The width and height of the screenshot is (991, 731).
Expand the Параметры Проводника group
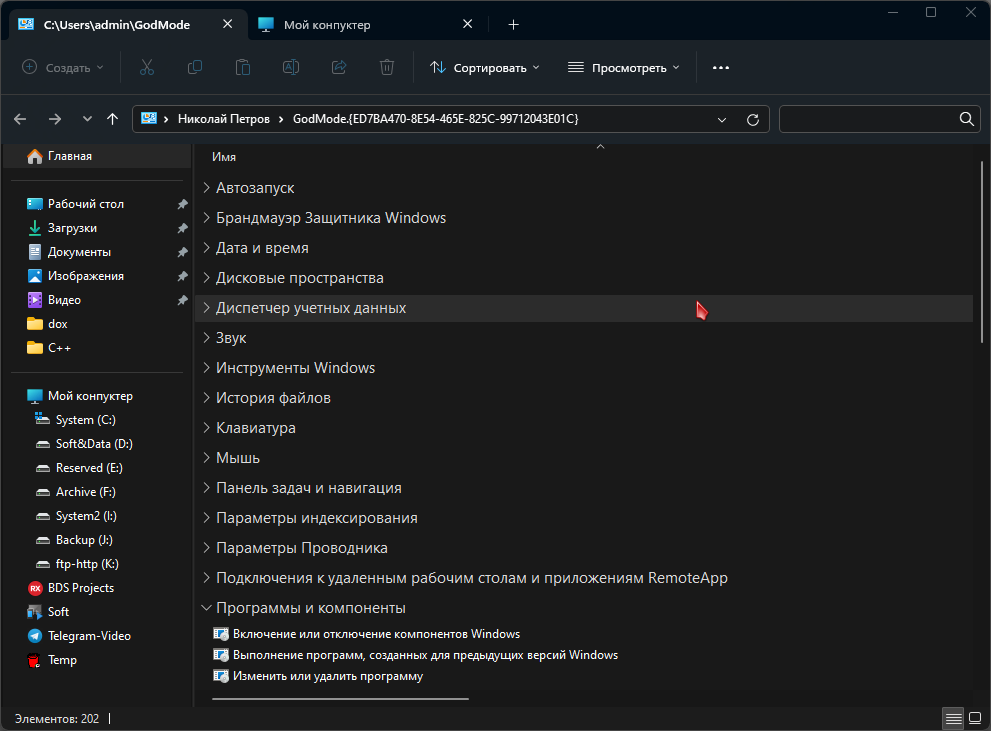(x=206, y=548)
